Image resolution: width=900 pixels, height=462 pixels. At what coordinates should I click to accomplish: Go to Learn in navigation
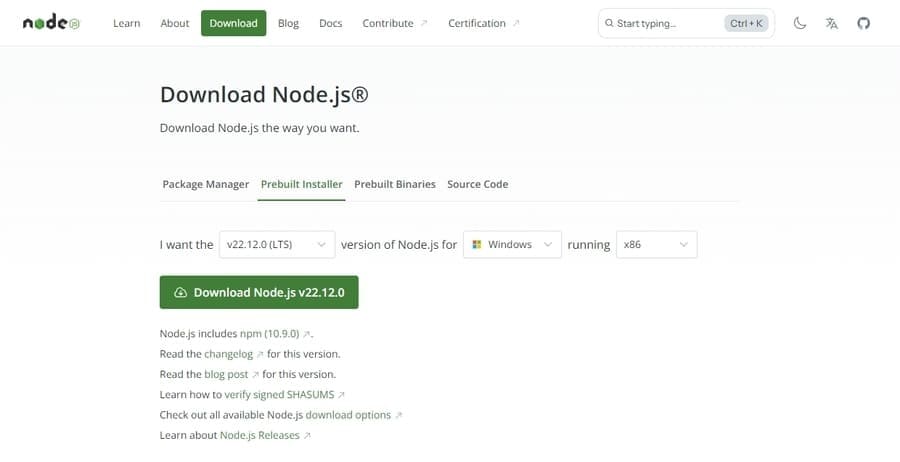[126, 23]
